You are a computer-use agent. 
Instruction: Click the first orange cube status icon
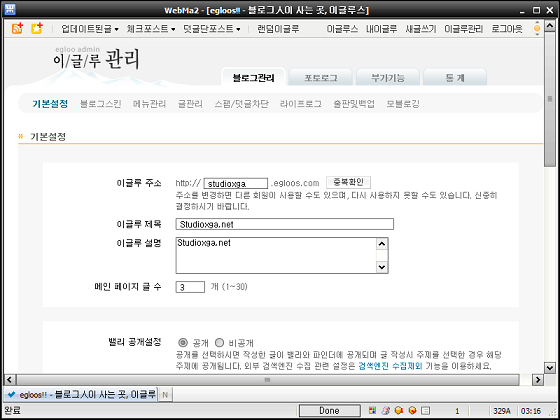click(x=399, y=410)
